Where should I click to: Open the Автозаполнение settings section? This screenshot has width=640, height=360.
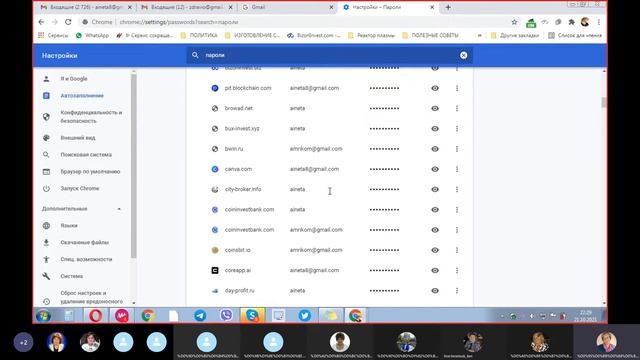click(x=83, y=96)
